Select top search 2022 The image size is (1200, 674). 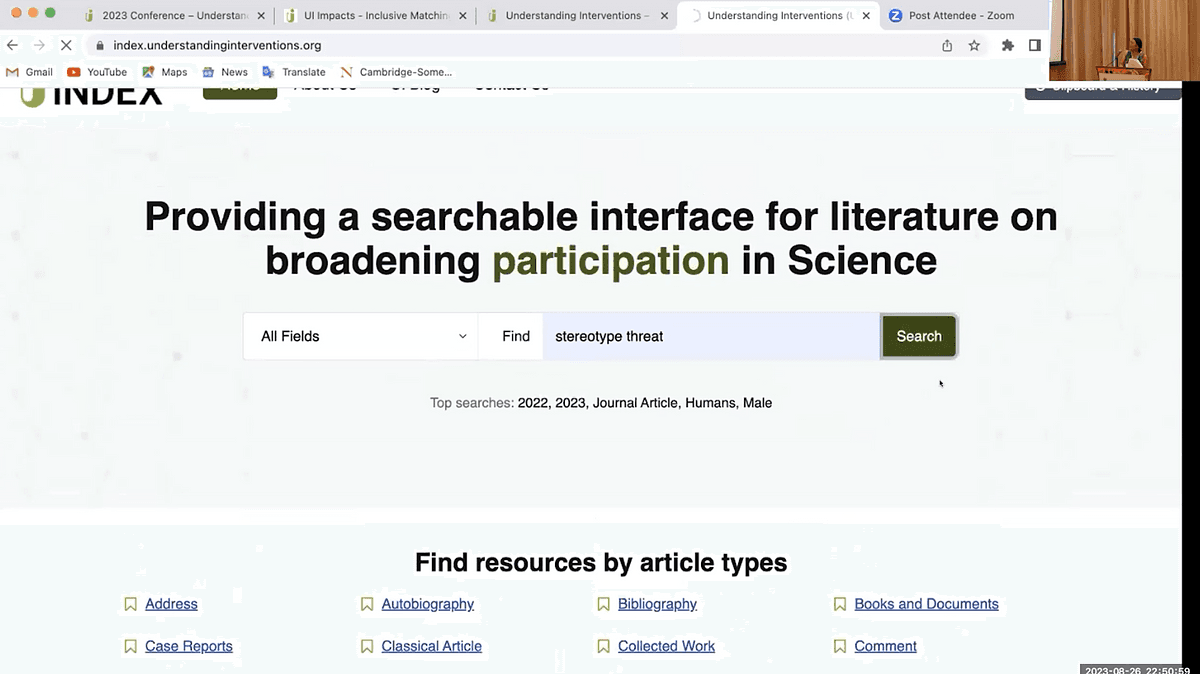pyautogui.click(x=533, y=403)
